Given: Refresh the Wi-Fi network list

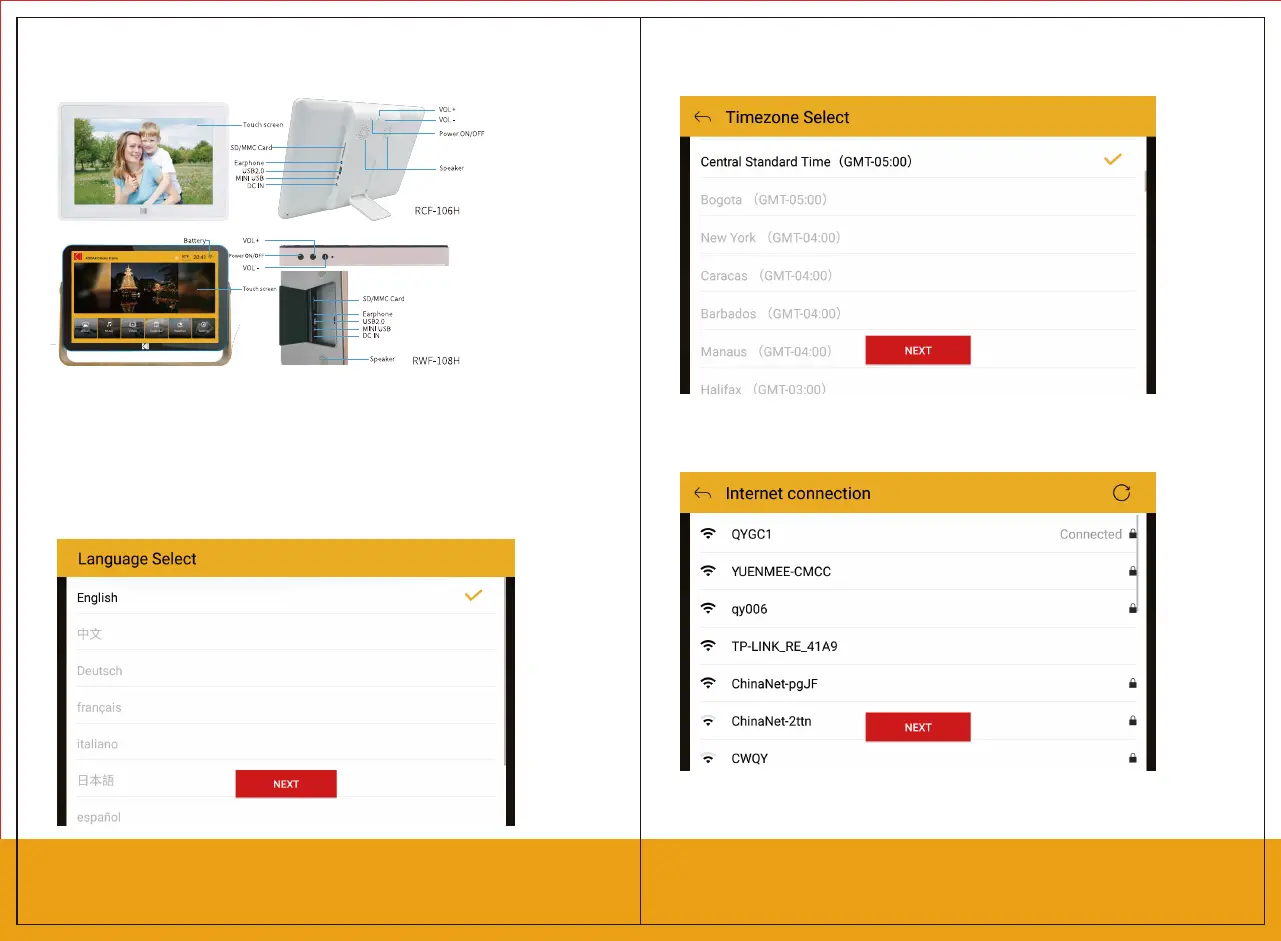Looking at the screenshot, I should point(1121,493).
